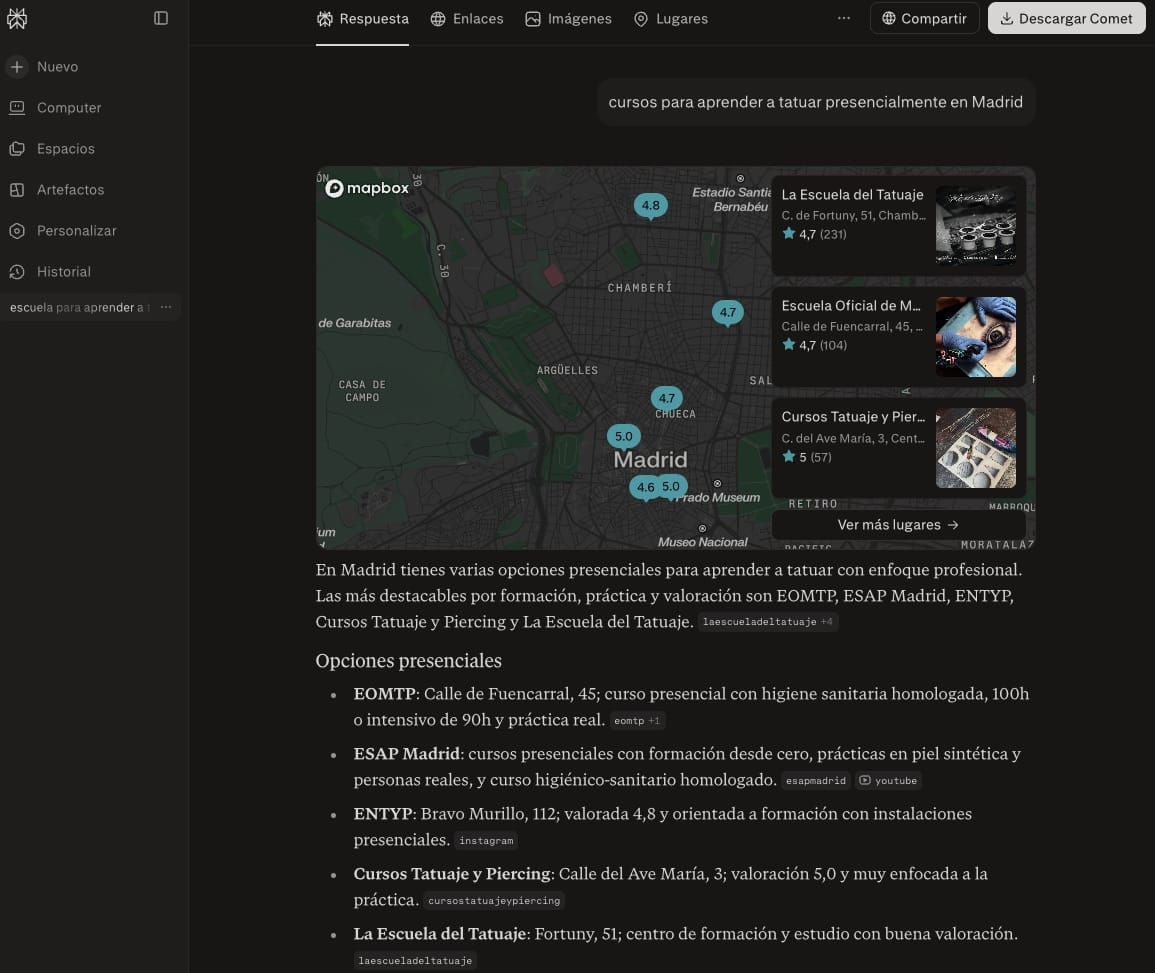Switch to the Enlaces tab
1155x973 pixels.
(467, 19)
